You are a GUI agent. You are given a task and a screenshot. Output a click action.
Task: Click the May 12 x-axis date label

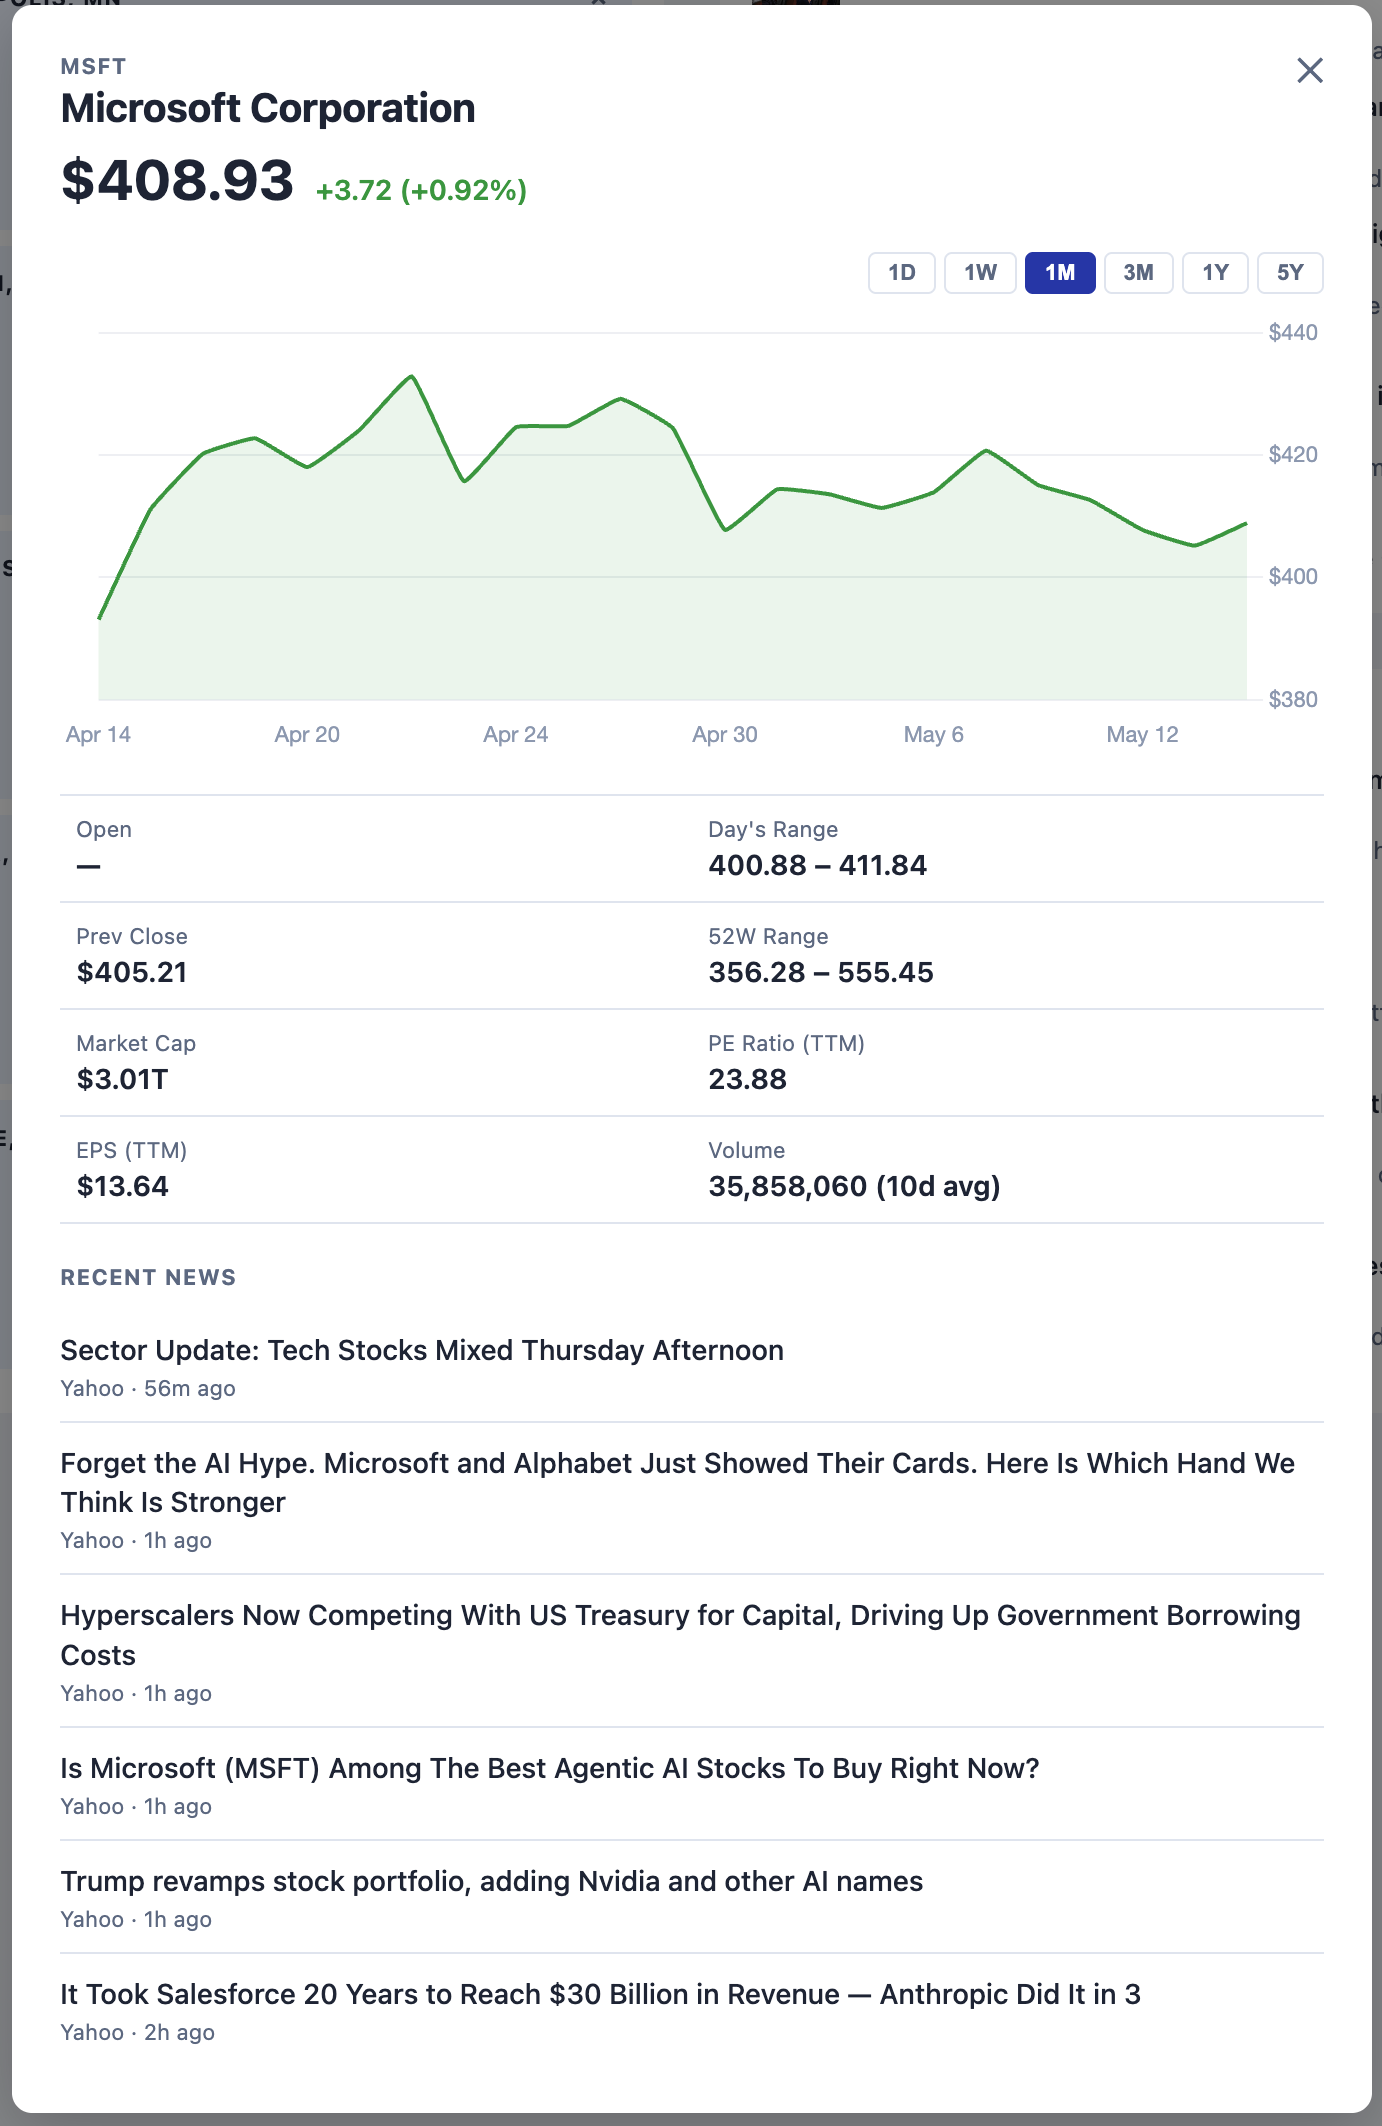[x=1142, y=734]
